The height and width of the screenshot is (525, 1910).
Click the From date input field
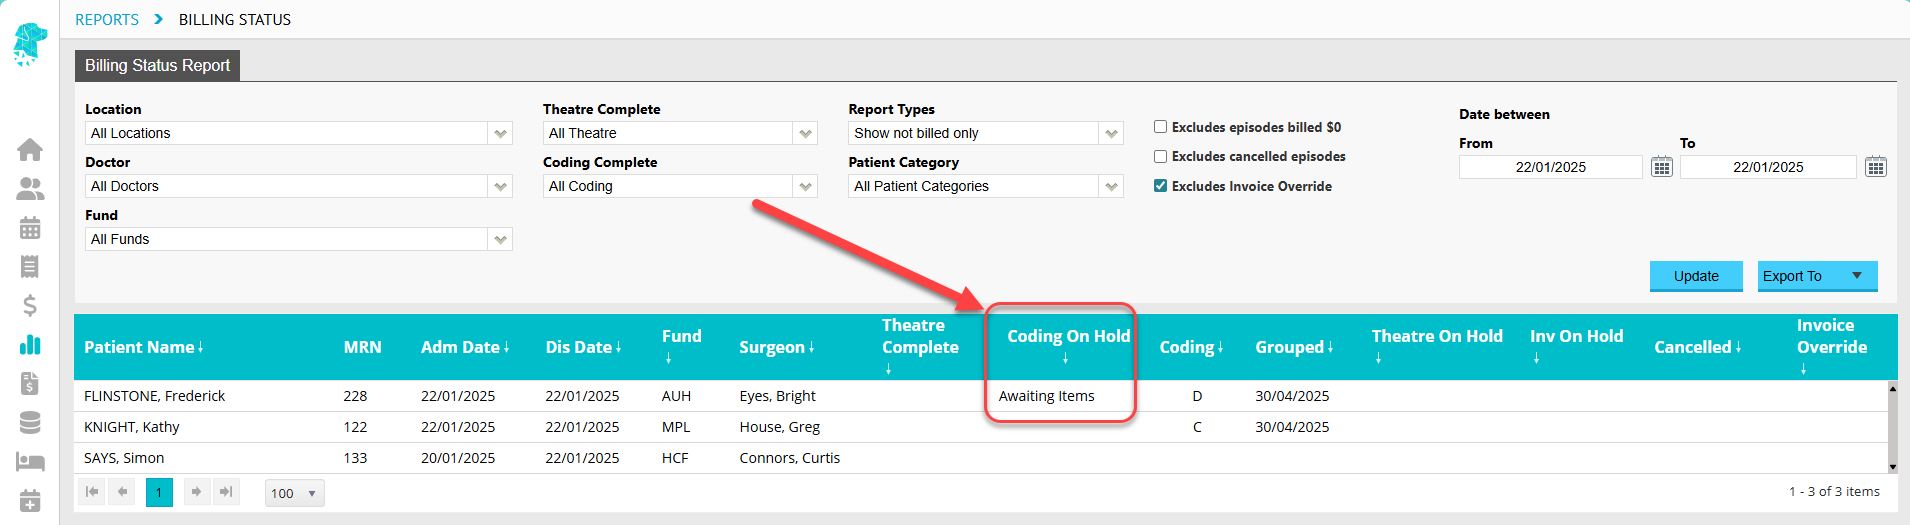point(1550,167)
